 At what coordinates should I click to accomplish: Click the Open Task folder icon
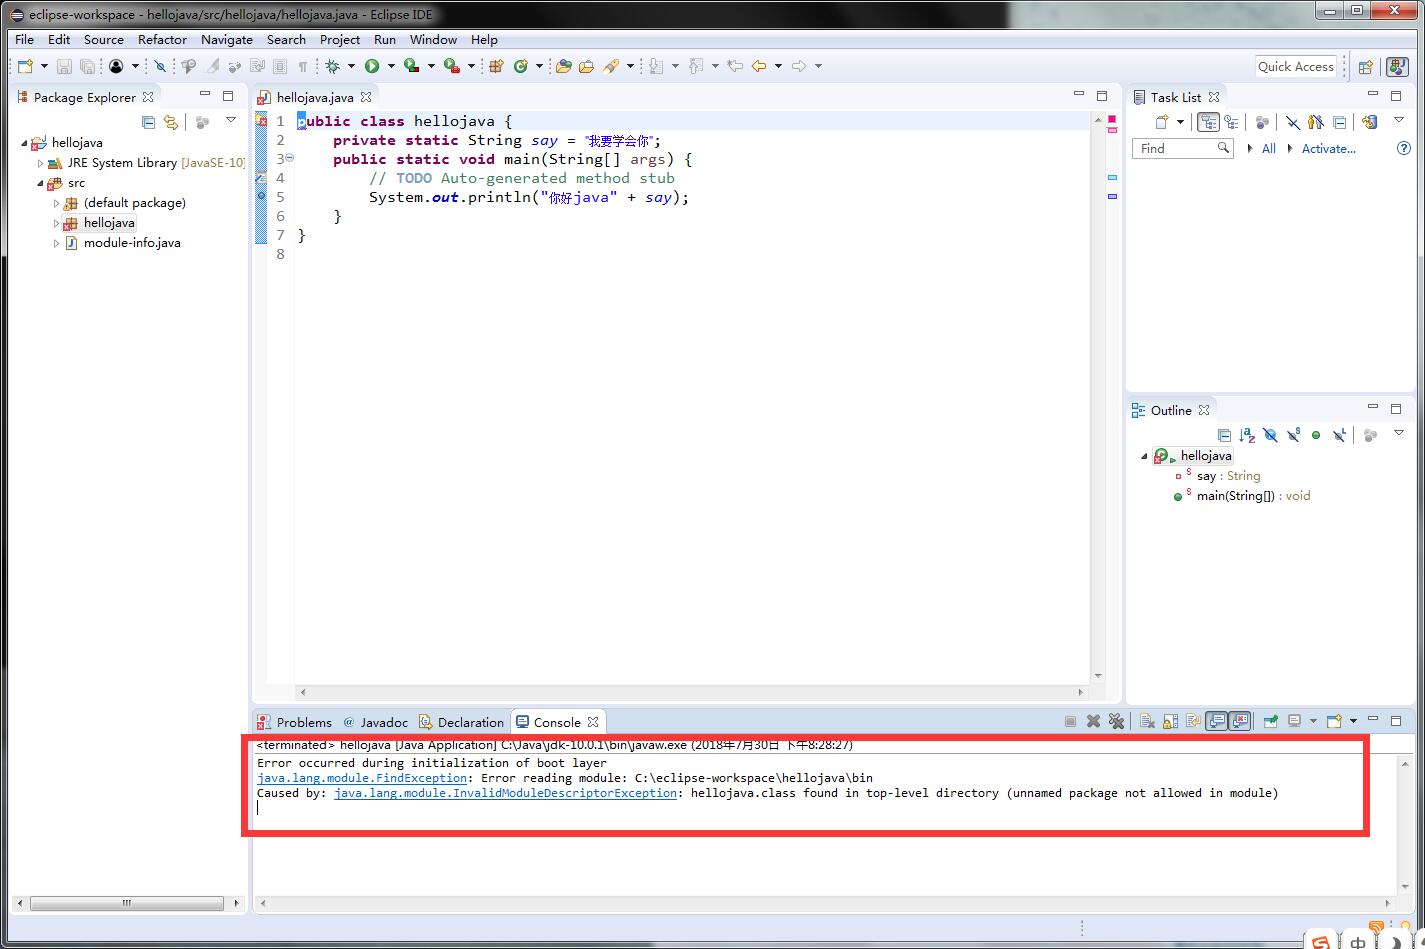click(x=586, y=66)
